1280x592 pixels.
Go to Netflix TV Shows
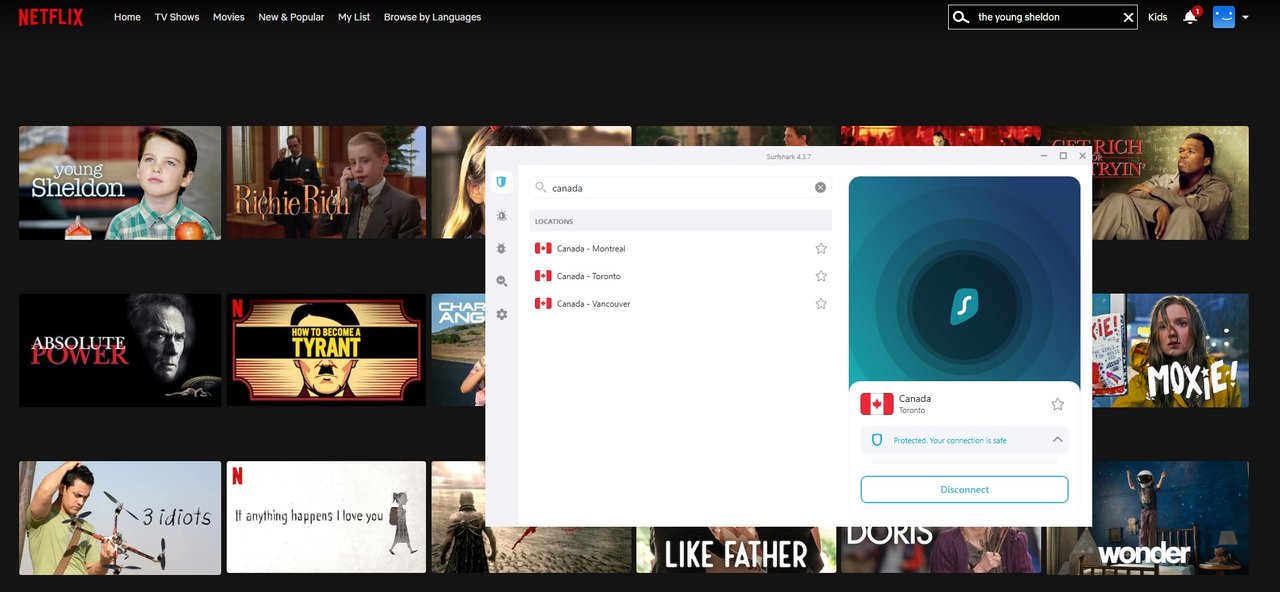click(177, 17)
